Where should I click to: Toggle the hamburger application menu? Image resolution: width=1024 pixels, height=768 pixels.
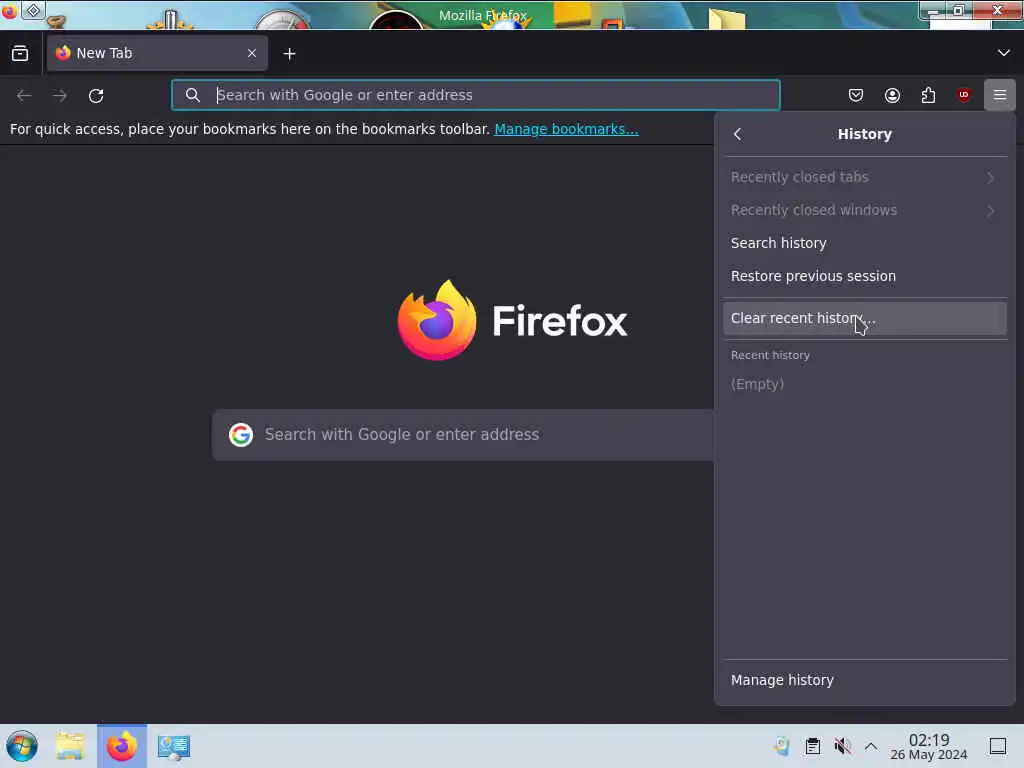pos(999,95)
